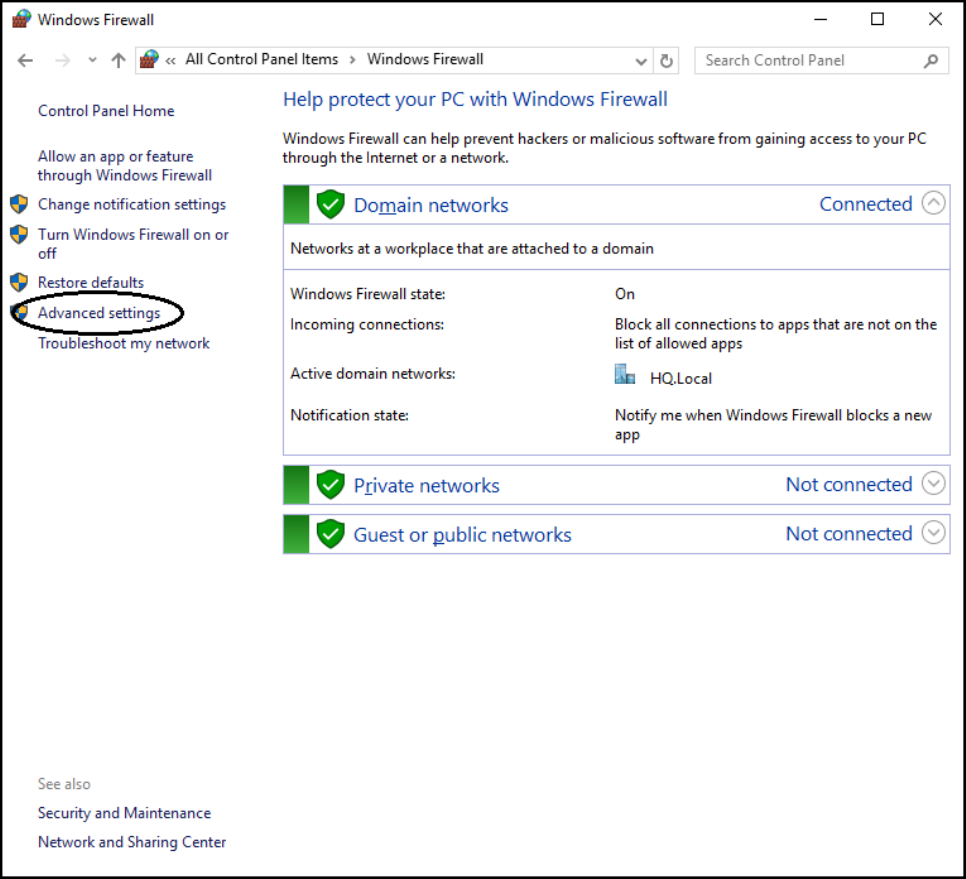Open Control Panel Home
Screen dimensions: 966x879
pyautogui.click(x=106, y=111)
